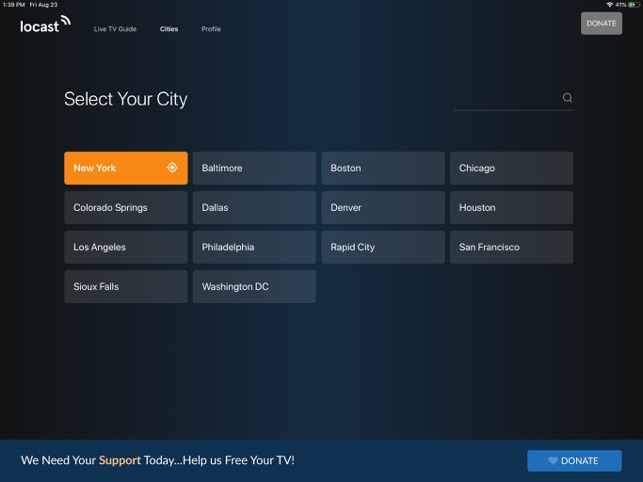Select Denver city tile
Image resolution: width=643 pixels, height=482 pixels.
click(383, 208)
